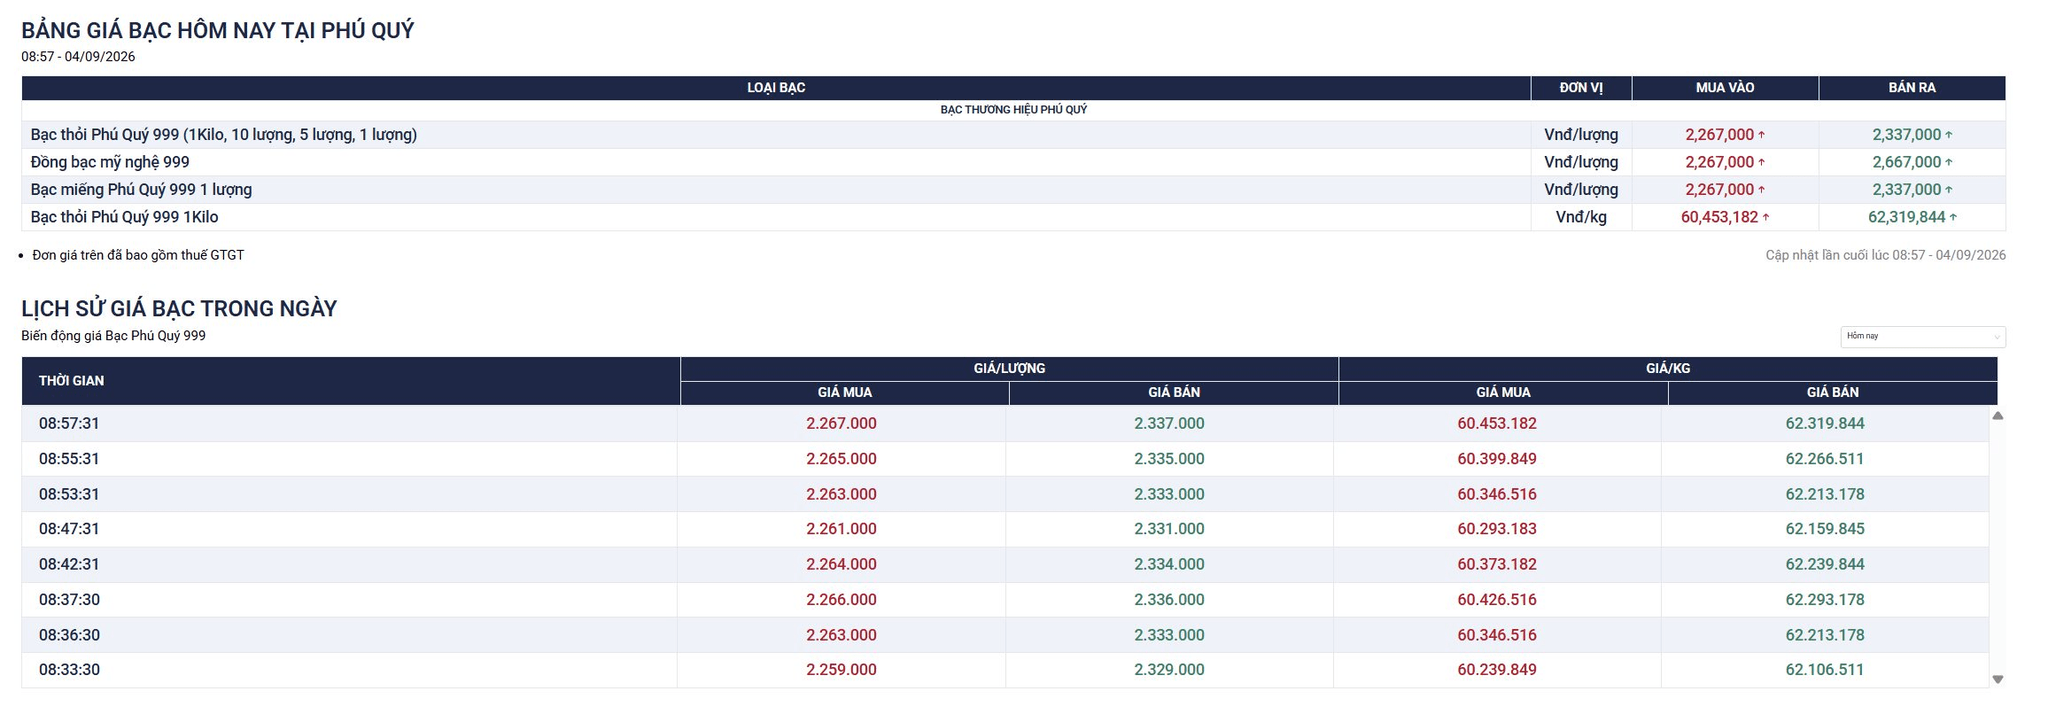Click per-kg buy price 60.293.183
This screenshot has height=715, width=2048.
click(1497, 529)
